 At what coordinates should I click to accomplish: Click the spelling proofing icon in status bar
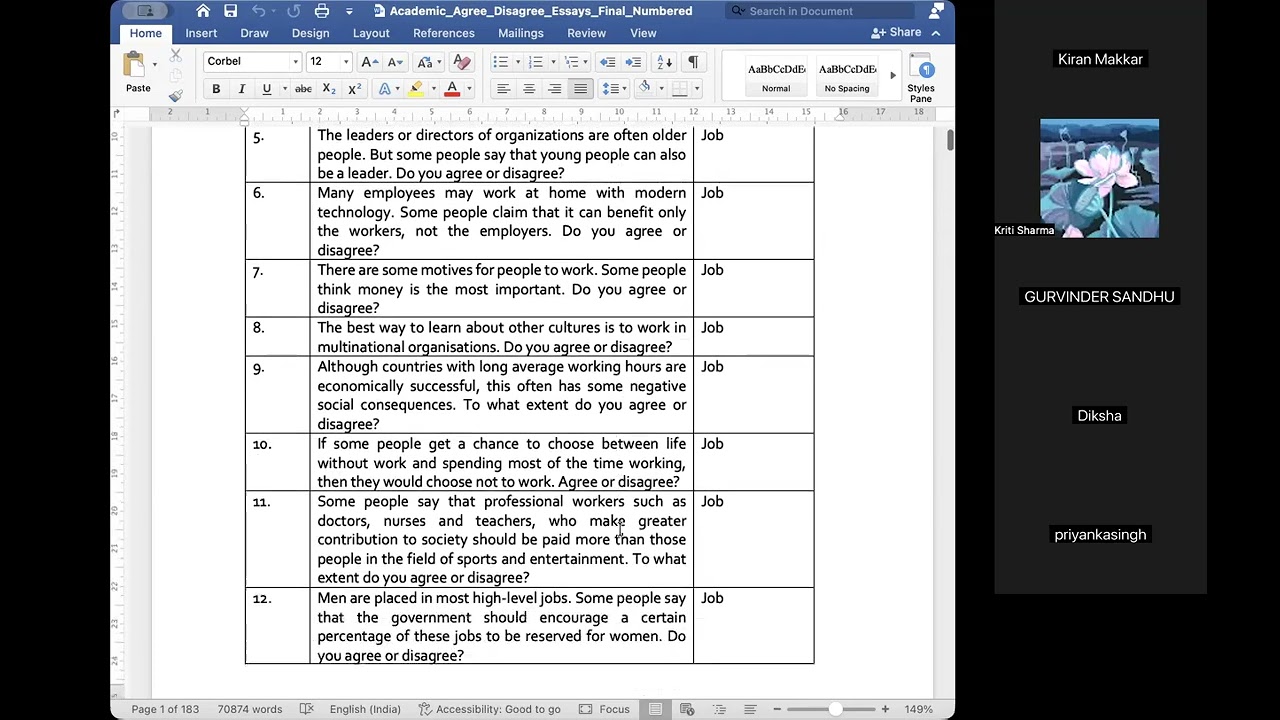click(x=307, y=709)
